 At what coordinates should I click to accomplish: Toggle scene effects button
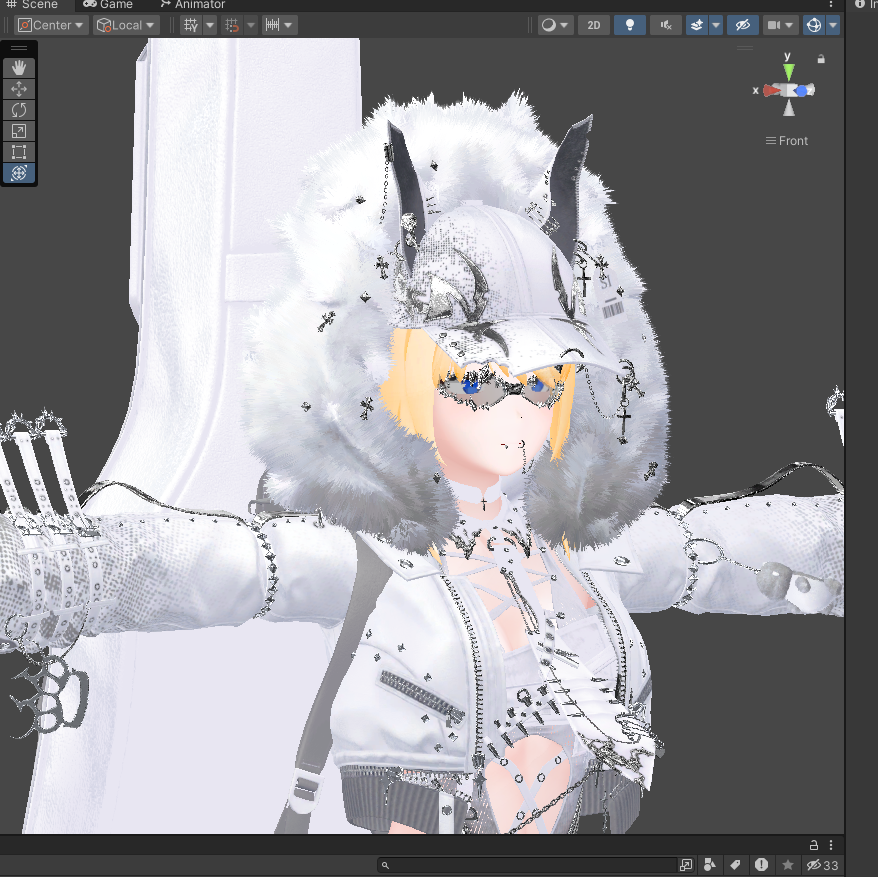697,25
